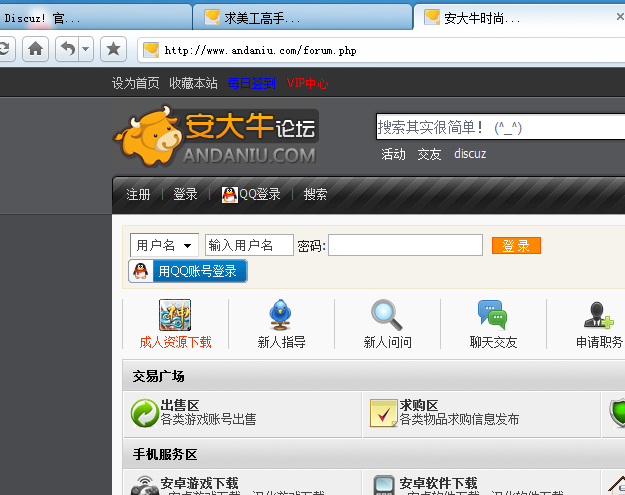Image resolution: width=625 pixels, height=495 pixels.
Task: Open the 搜索 navigation item
Action: [x=315, y=194]
